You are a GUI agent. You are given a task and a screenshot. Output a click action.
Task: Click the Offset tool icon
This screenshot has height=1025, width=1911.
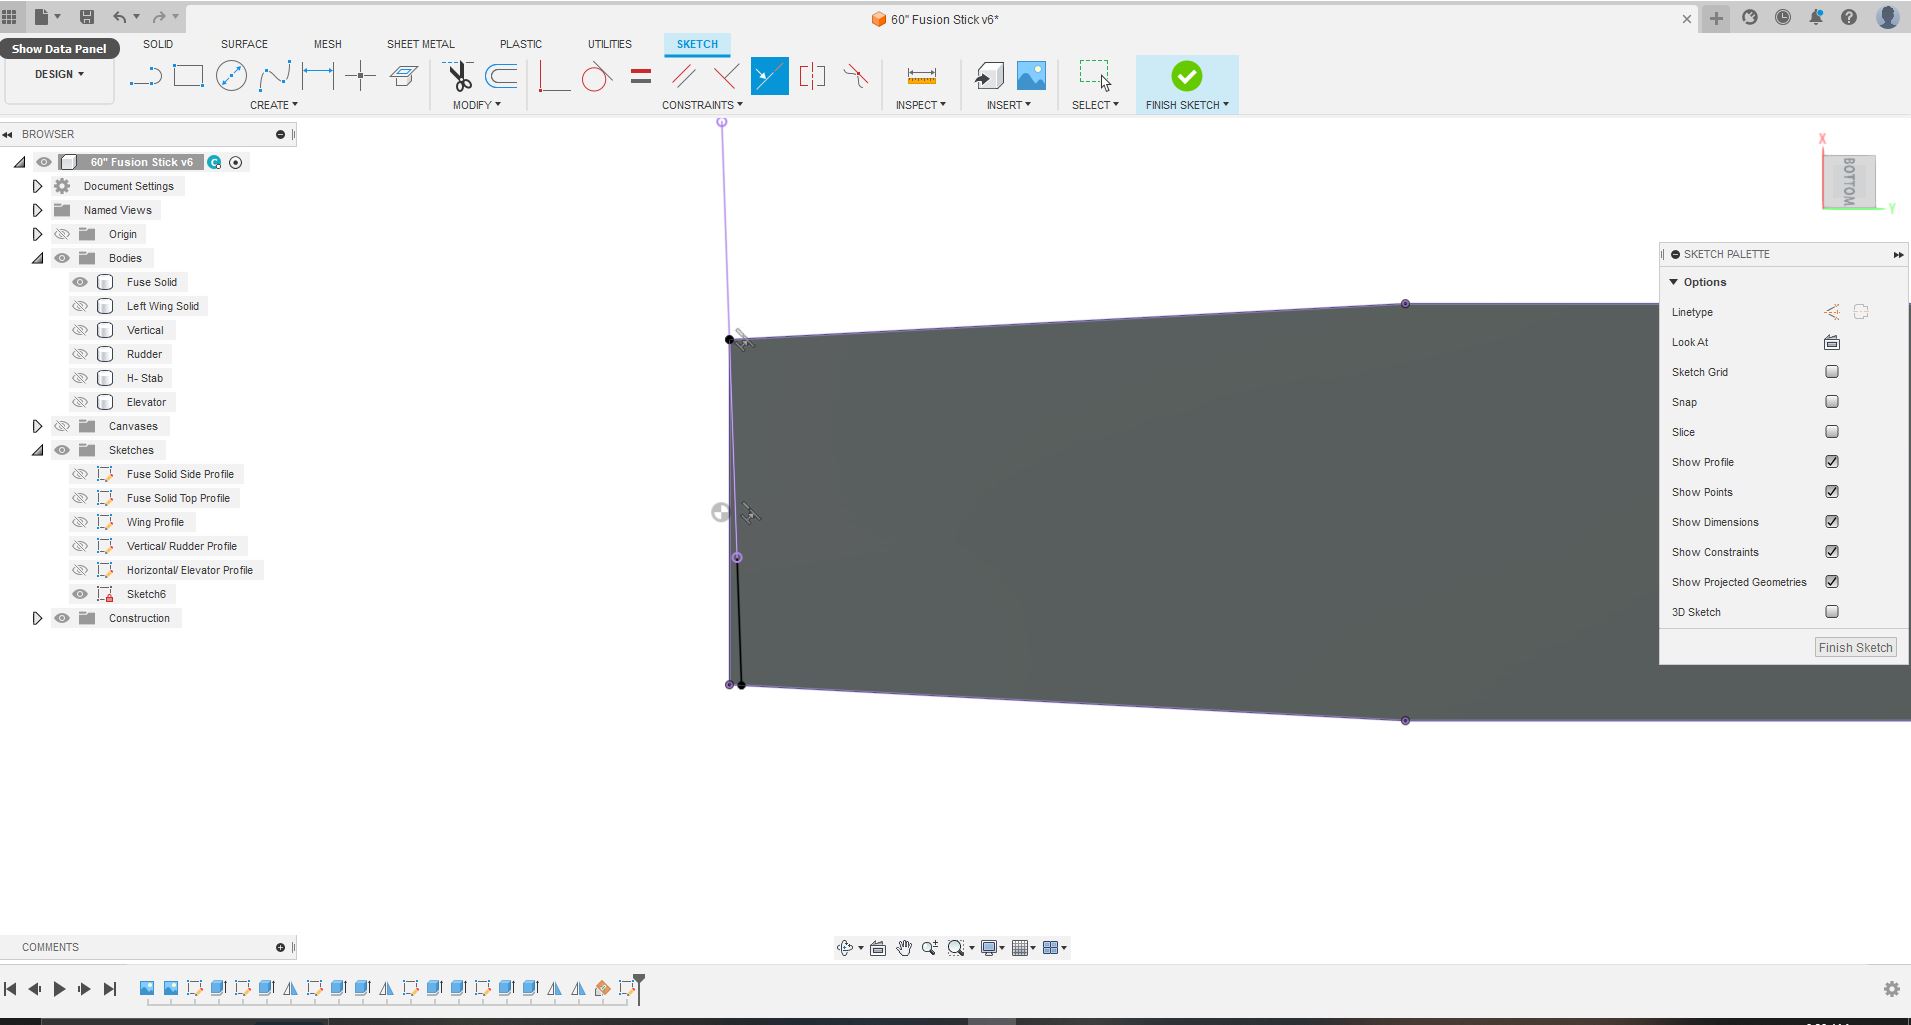(x=501, y=76)
